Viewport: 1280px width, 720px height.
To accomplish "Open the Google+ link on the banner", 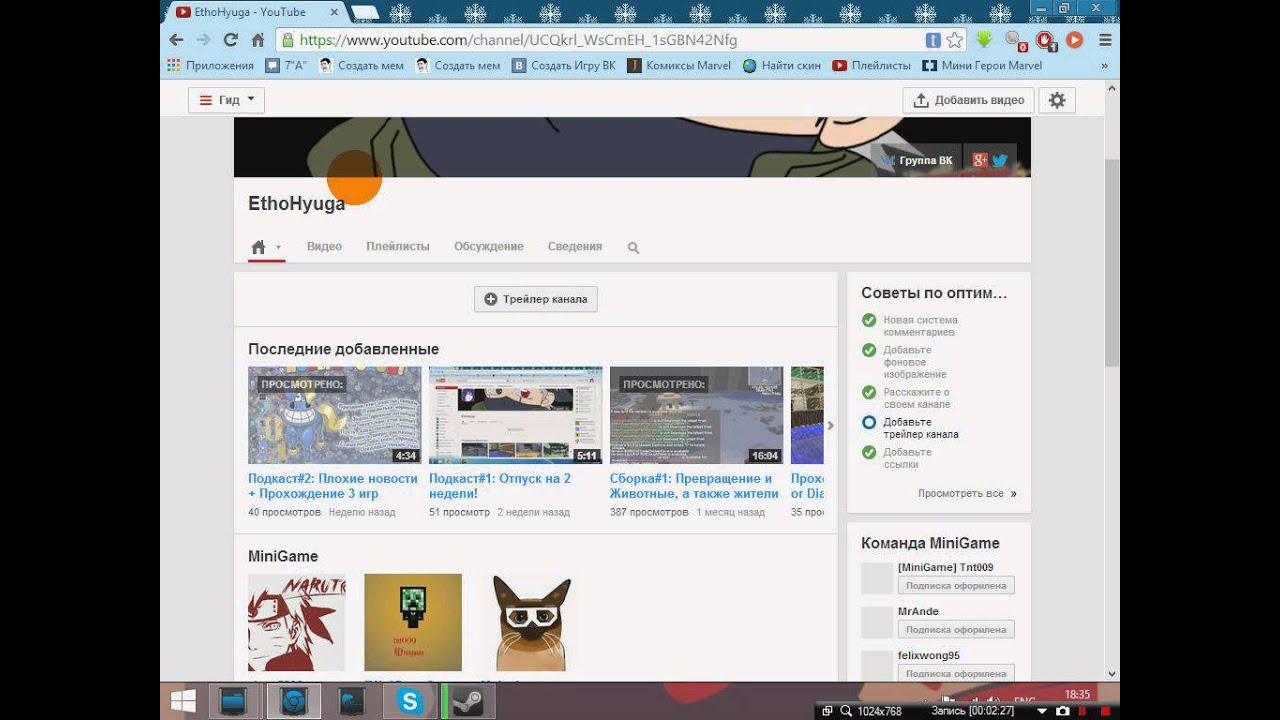I will pos(979,160).
